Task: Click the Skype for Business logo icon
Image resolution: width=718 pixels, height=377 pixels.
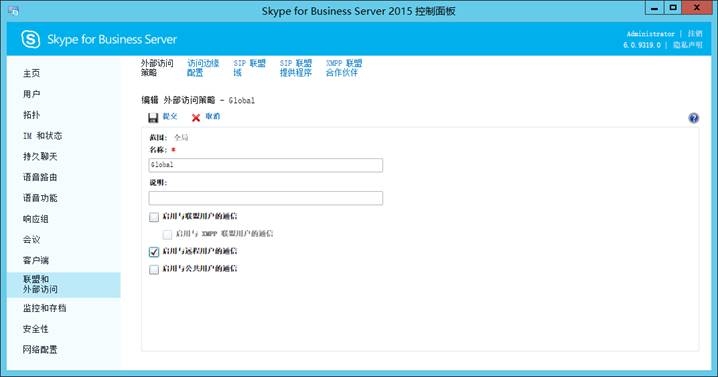Action: (31, 39)
